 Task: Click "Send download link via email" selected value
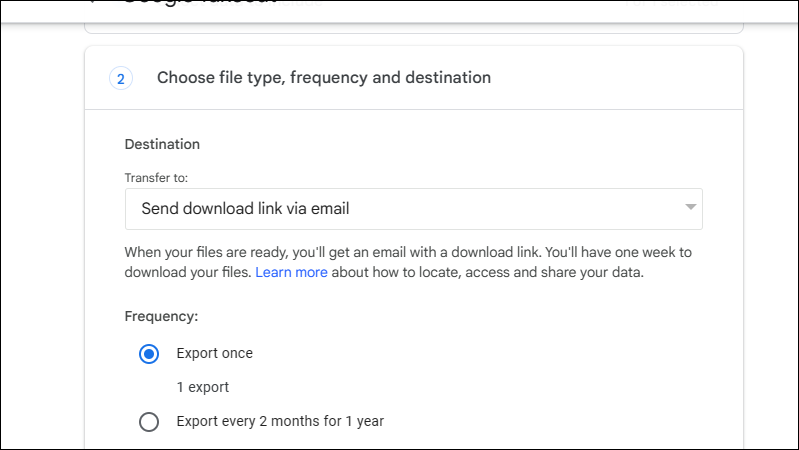245,209
